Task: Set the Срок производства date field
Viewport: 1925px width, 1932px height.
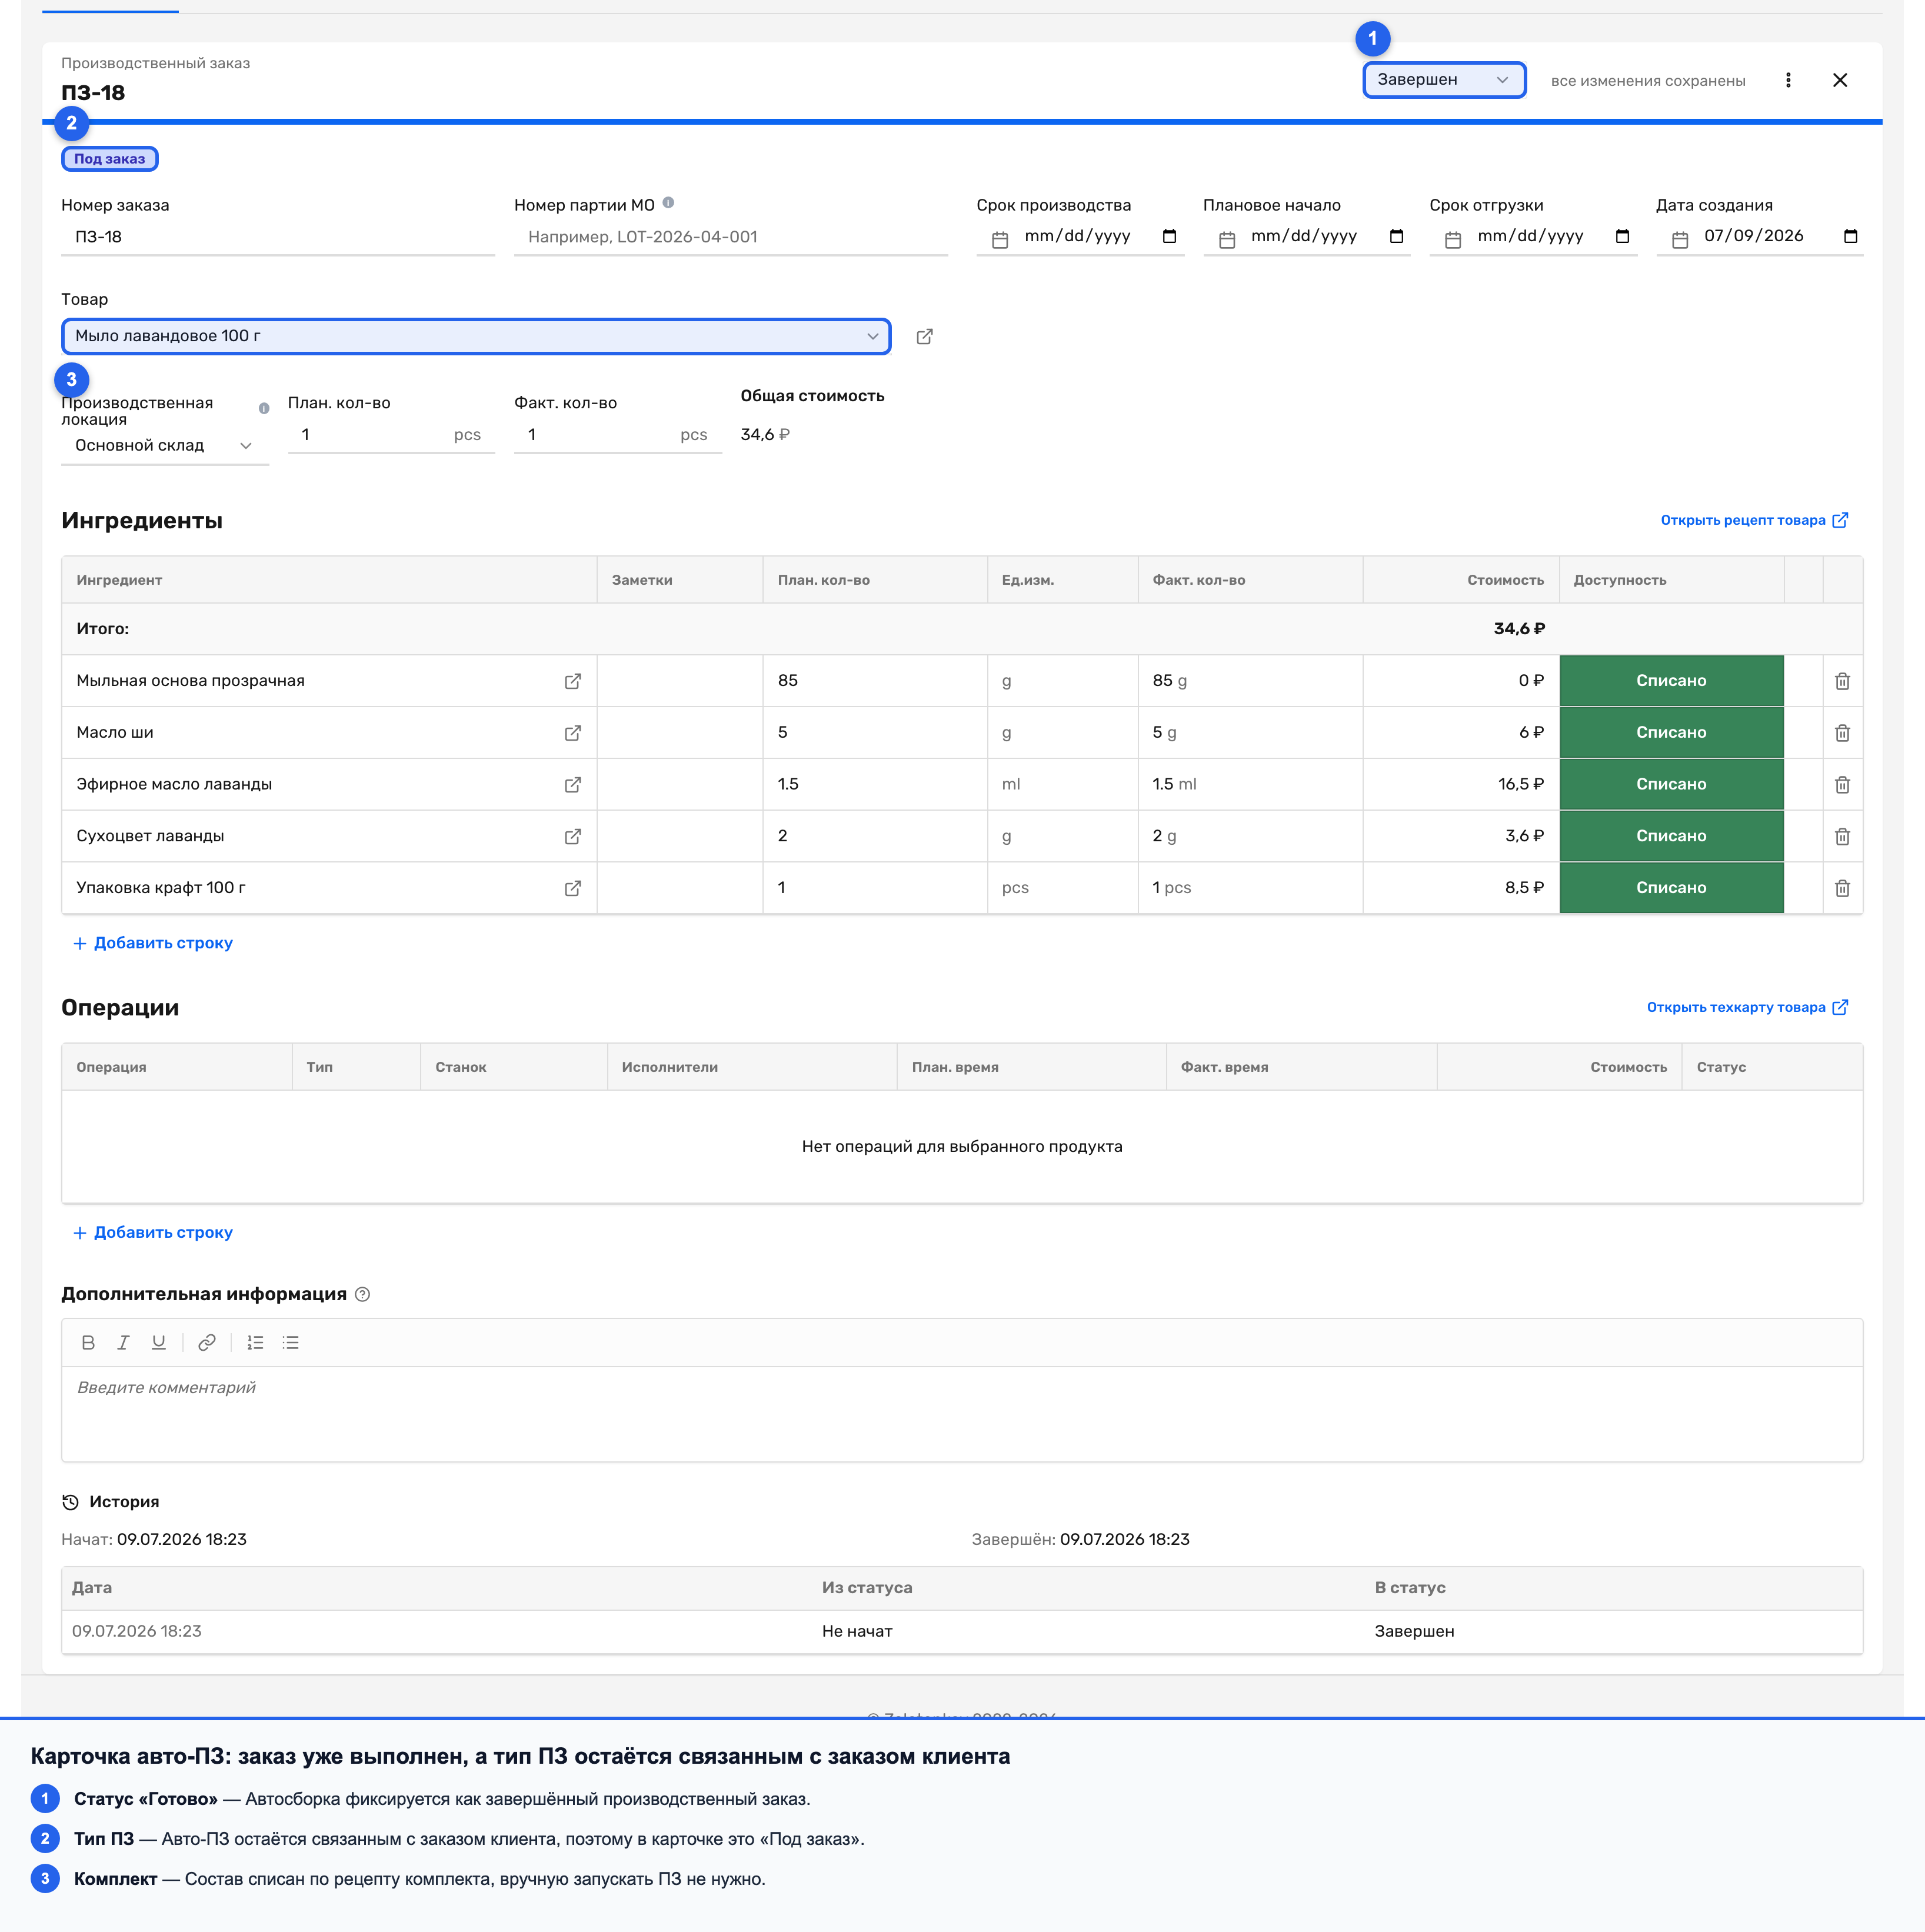Action: tap(1080, 237)
